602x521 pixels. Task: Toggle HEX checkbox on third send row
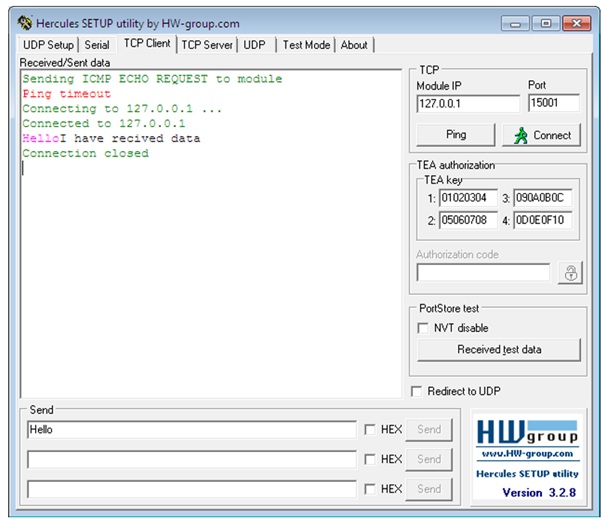(370, 489)
